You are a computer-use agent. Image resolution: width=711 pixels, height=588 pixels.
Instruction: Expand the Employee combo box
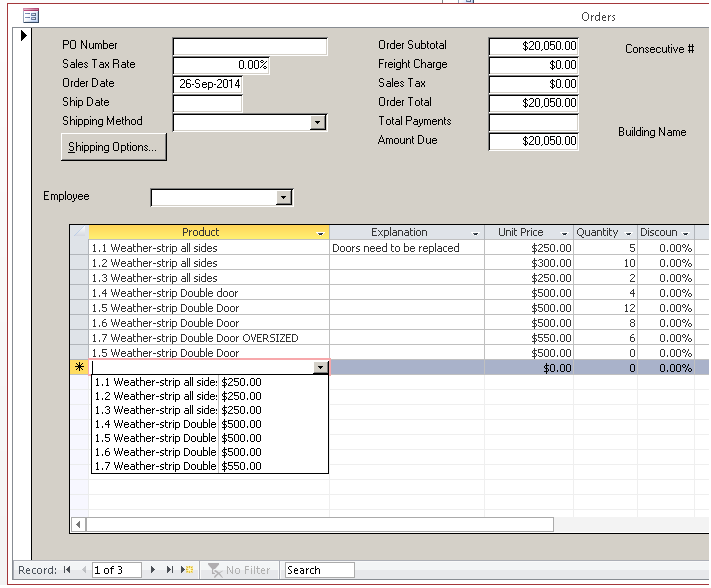284,198
